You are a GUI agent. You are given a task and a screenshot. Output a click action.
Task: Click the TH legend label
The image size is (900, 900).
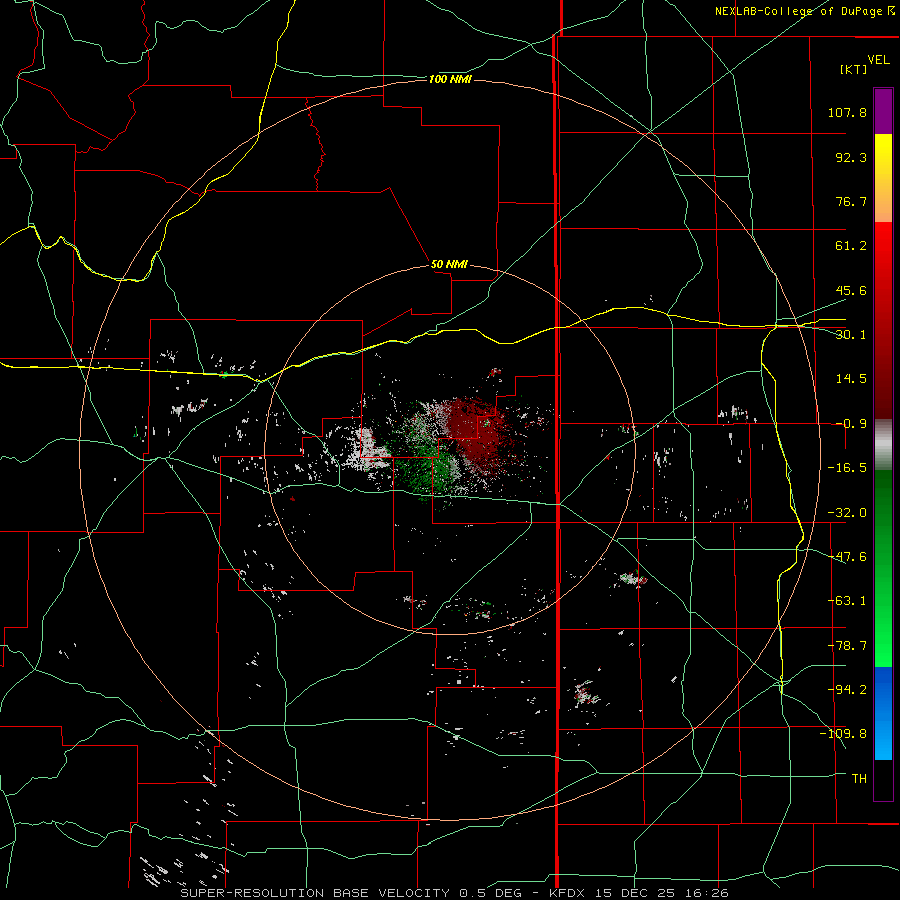[859, 778]
